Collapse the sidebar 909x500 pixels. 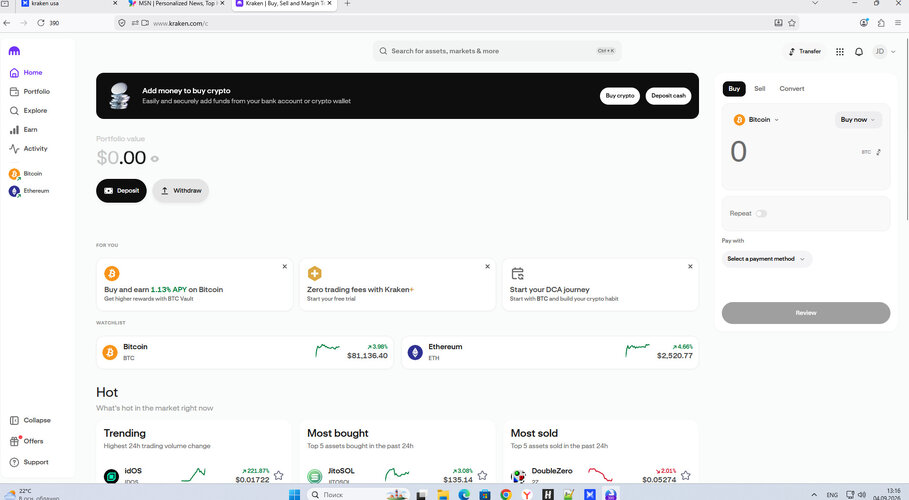point(30,421)
